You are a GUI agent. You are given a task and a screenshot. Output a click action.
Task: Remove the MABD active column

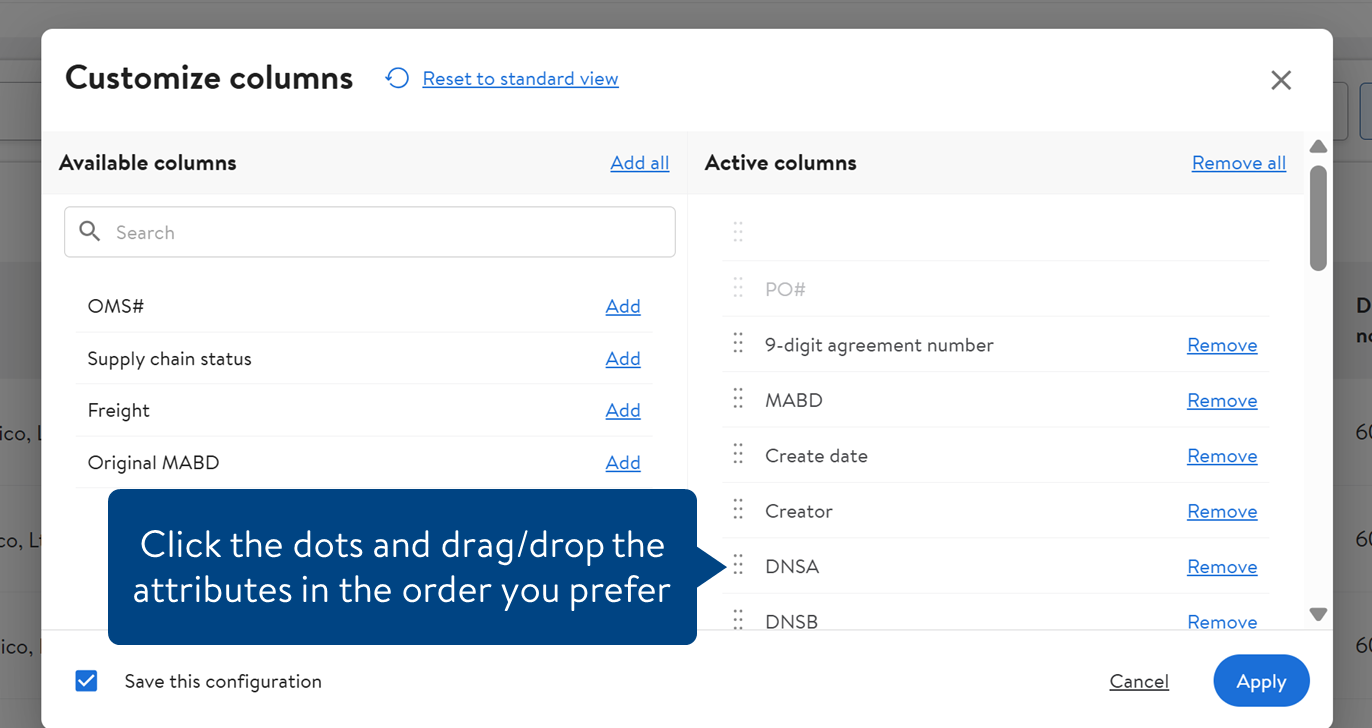pos(1222,400)
